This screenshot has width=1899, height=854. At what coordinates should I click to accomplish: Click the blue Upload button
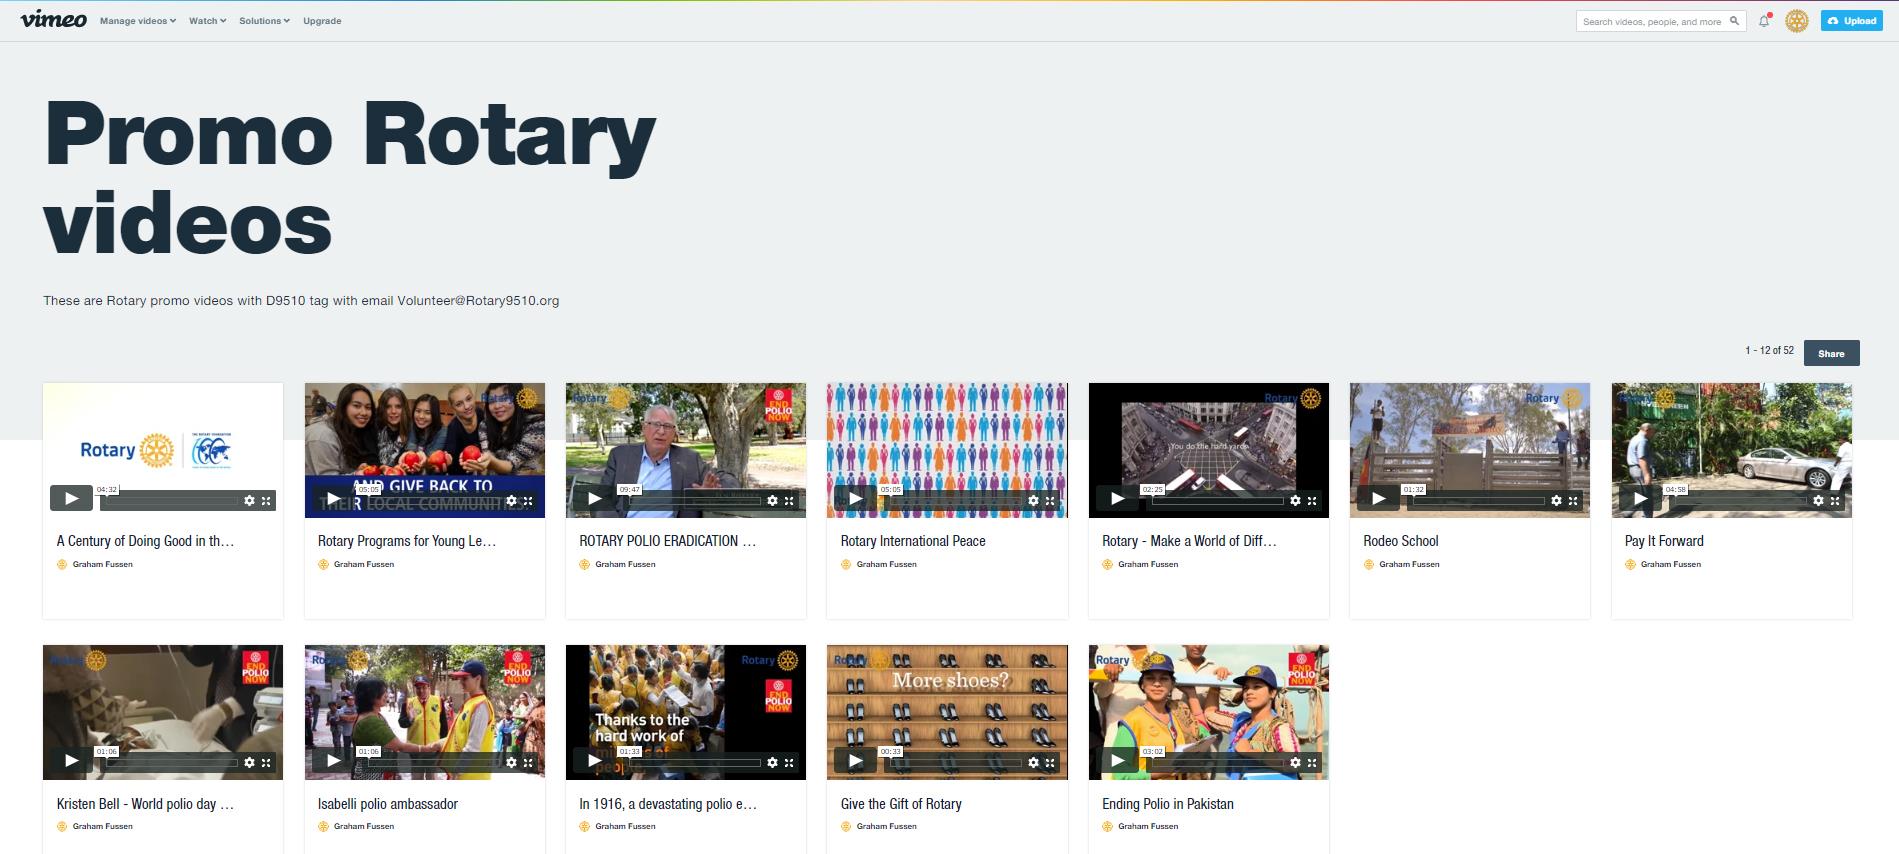coord(1852,21)
